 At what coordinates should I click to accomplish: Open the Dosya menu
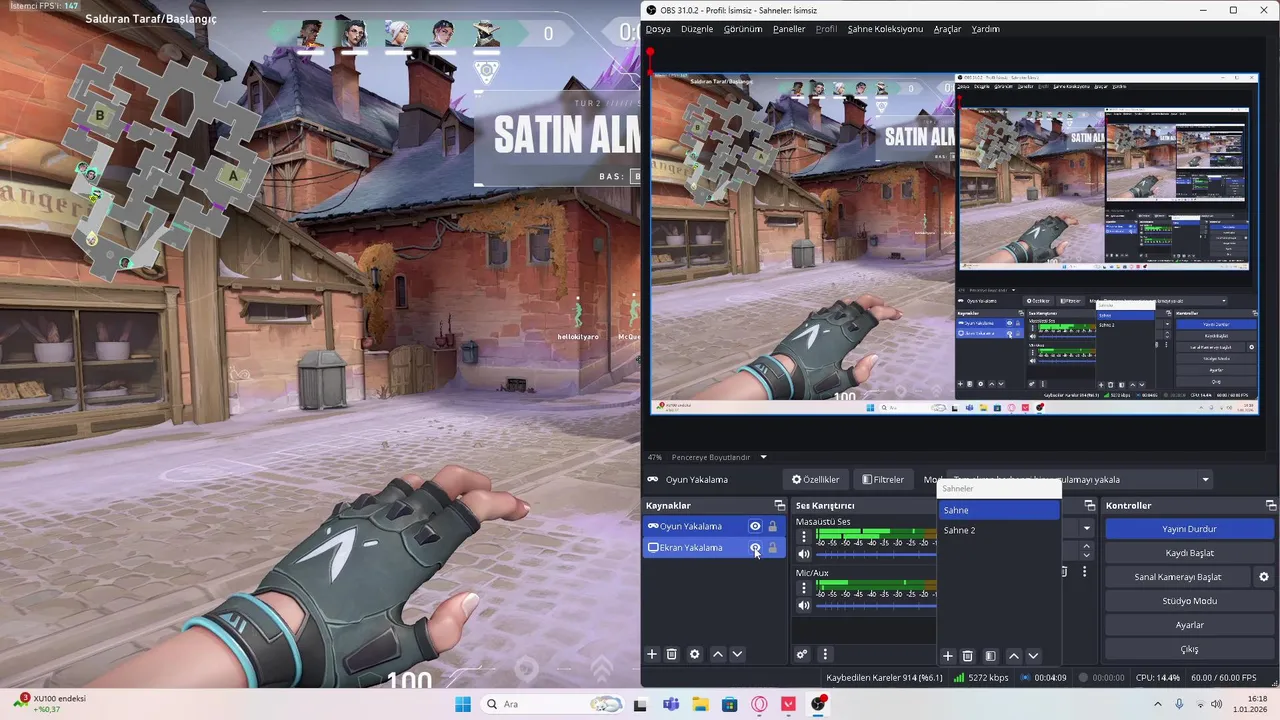point(658,29)
